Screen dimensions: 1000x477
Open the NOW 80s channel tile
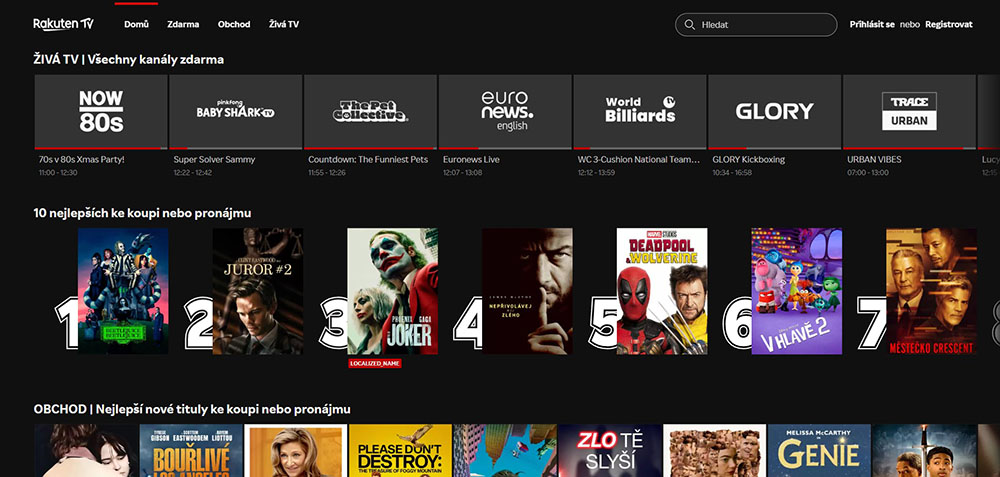pos(101,111)
